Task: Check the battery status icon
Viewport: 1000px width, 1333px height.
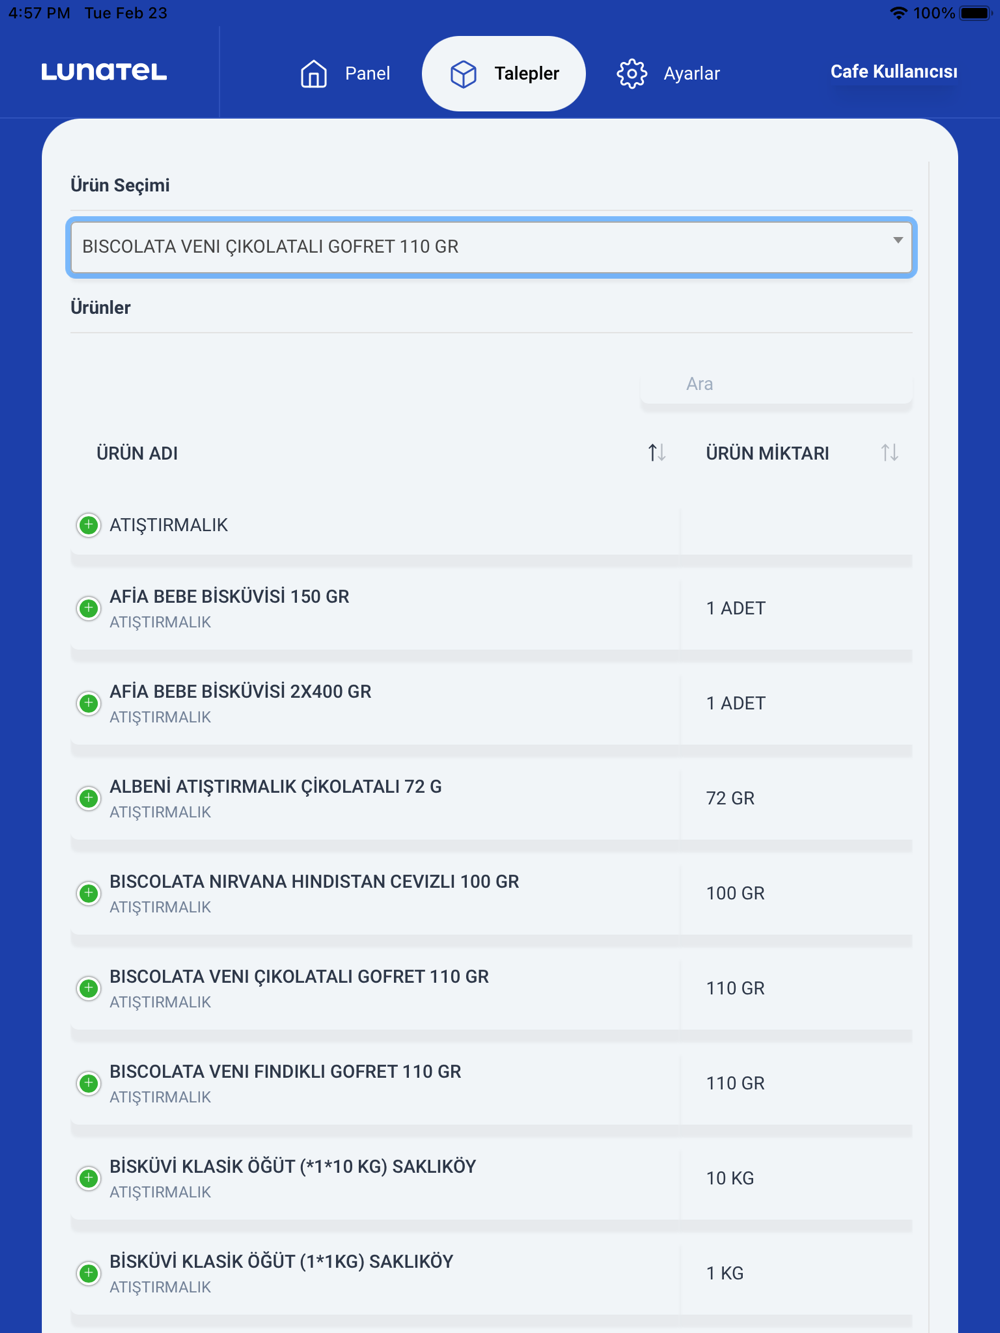Action: click(976, 13)
